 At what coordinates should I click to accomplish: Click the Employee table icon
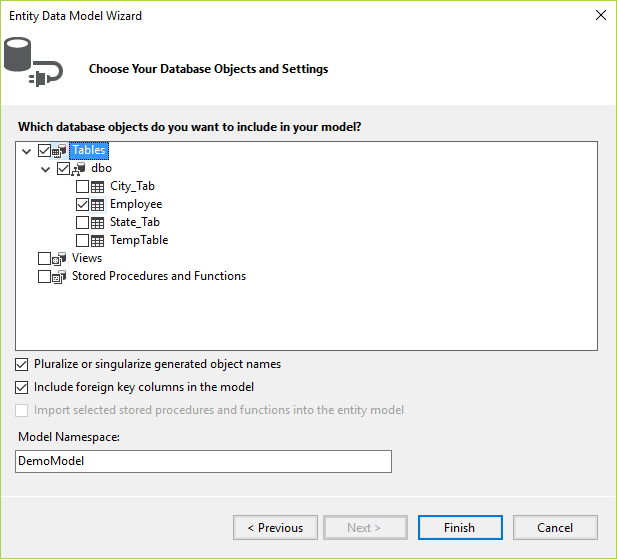point(97,205)
